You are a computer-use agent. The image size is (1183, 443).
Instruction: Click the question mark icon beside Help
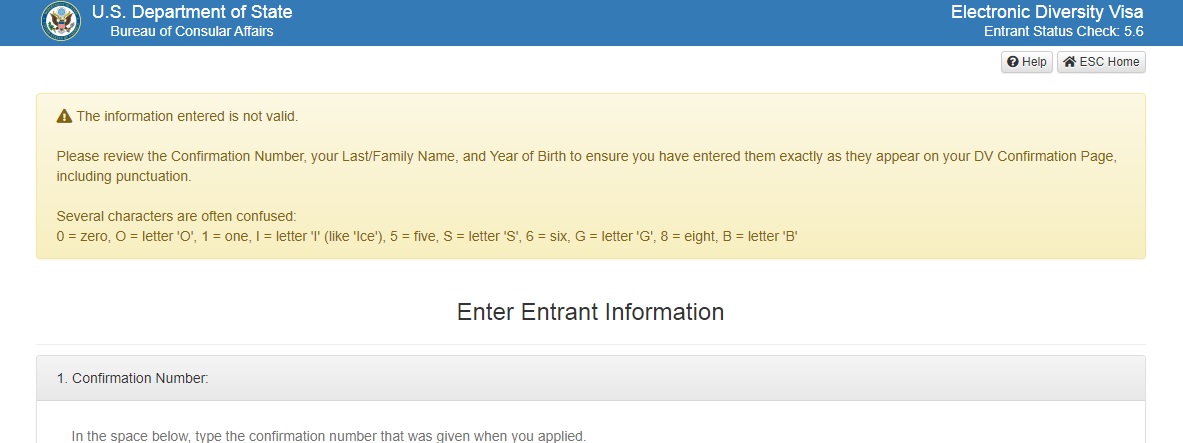point(1013,62)
